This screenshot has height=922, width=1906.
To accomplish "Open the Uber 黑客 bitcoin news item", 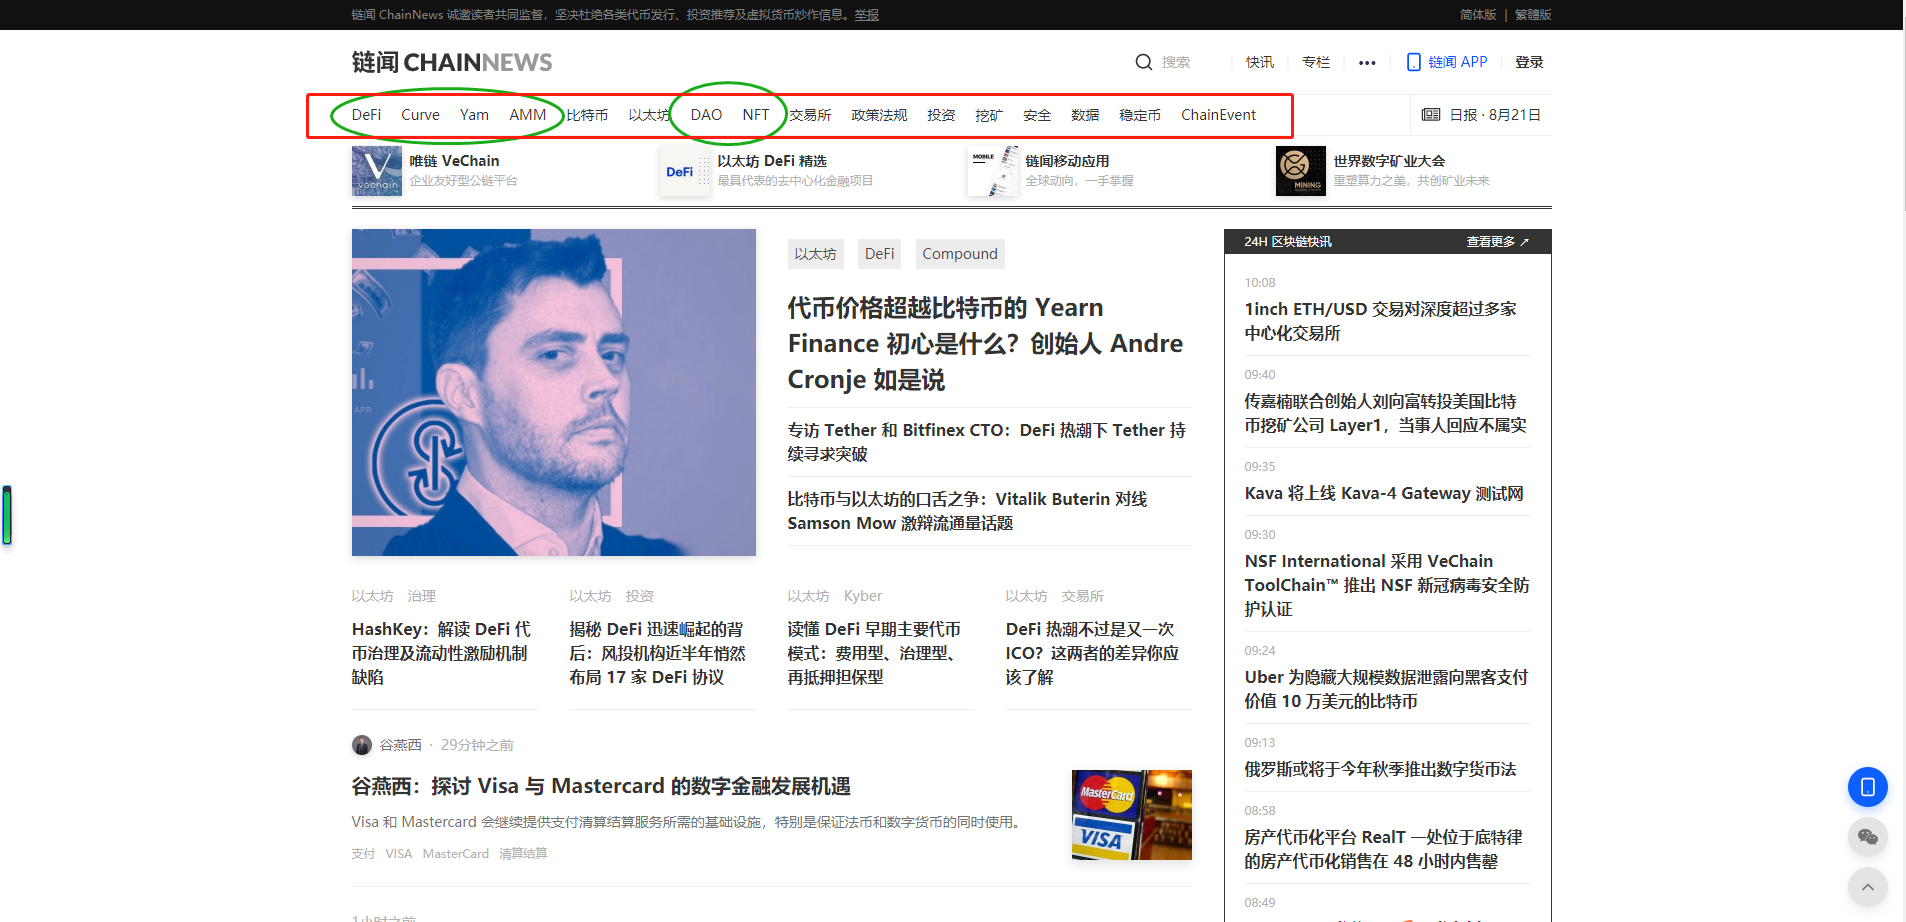I will tap(1386, 689).
